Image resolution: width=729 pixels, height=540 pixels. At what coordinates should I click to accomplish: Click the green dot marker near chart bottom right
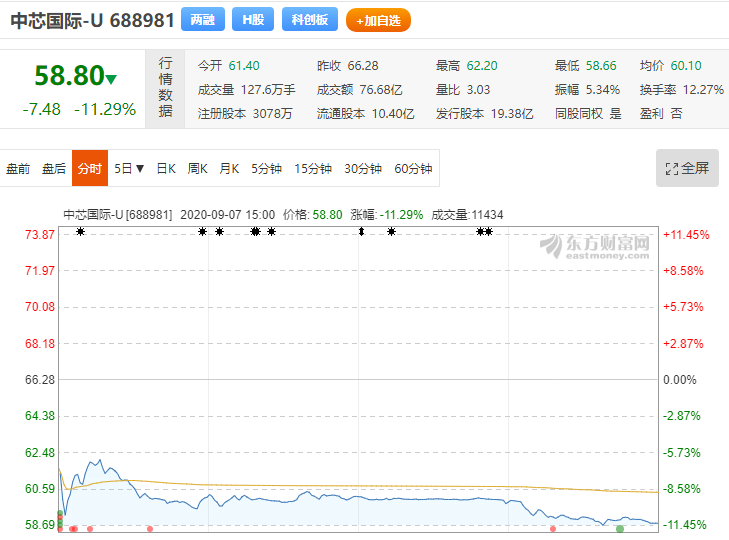point(620,529)
